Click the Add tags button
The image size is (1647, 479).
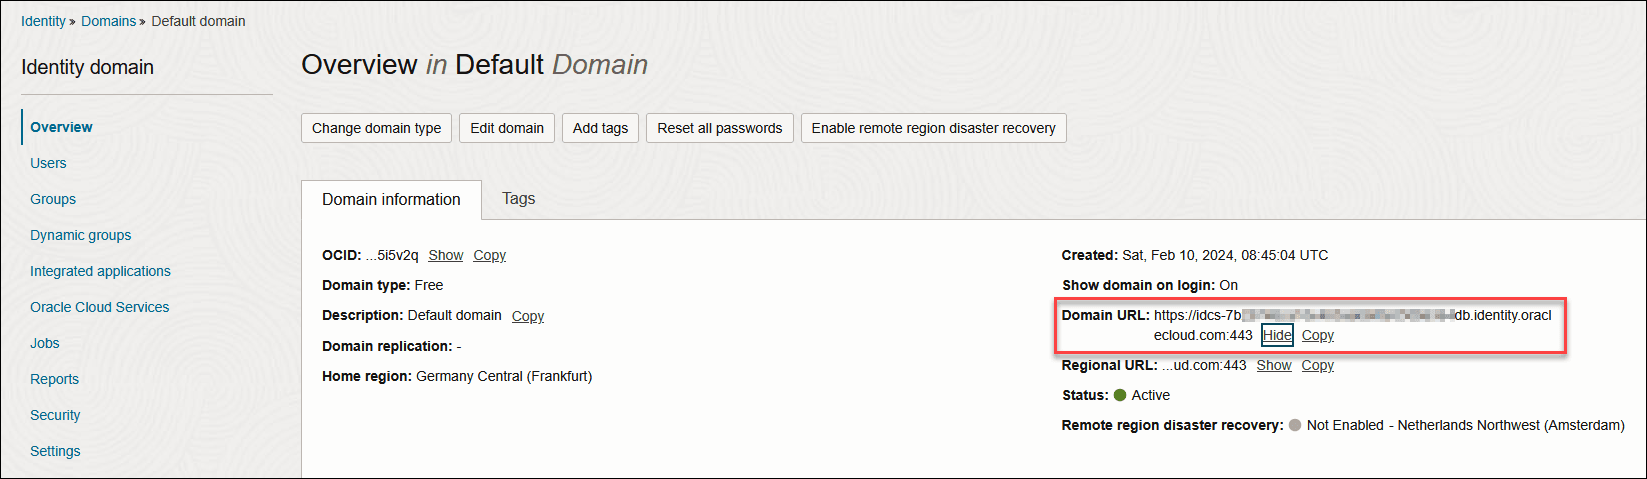click(600, 128)
